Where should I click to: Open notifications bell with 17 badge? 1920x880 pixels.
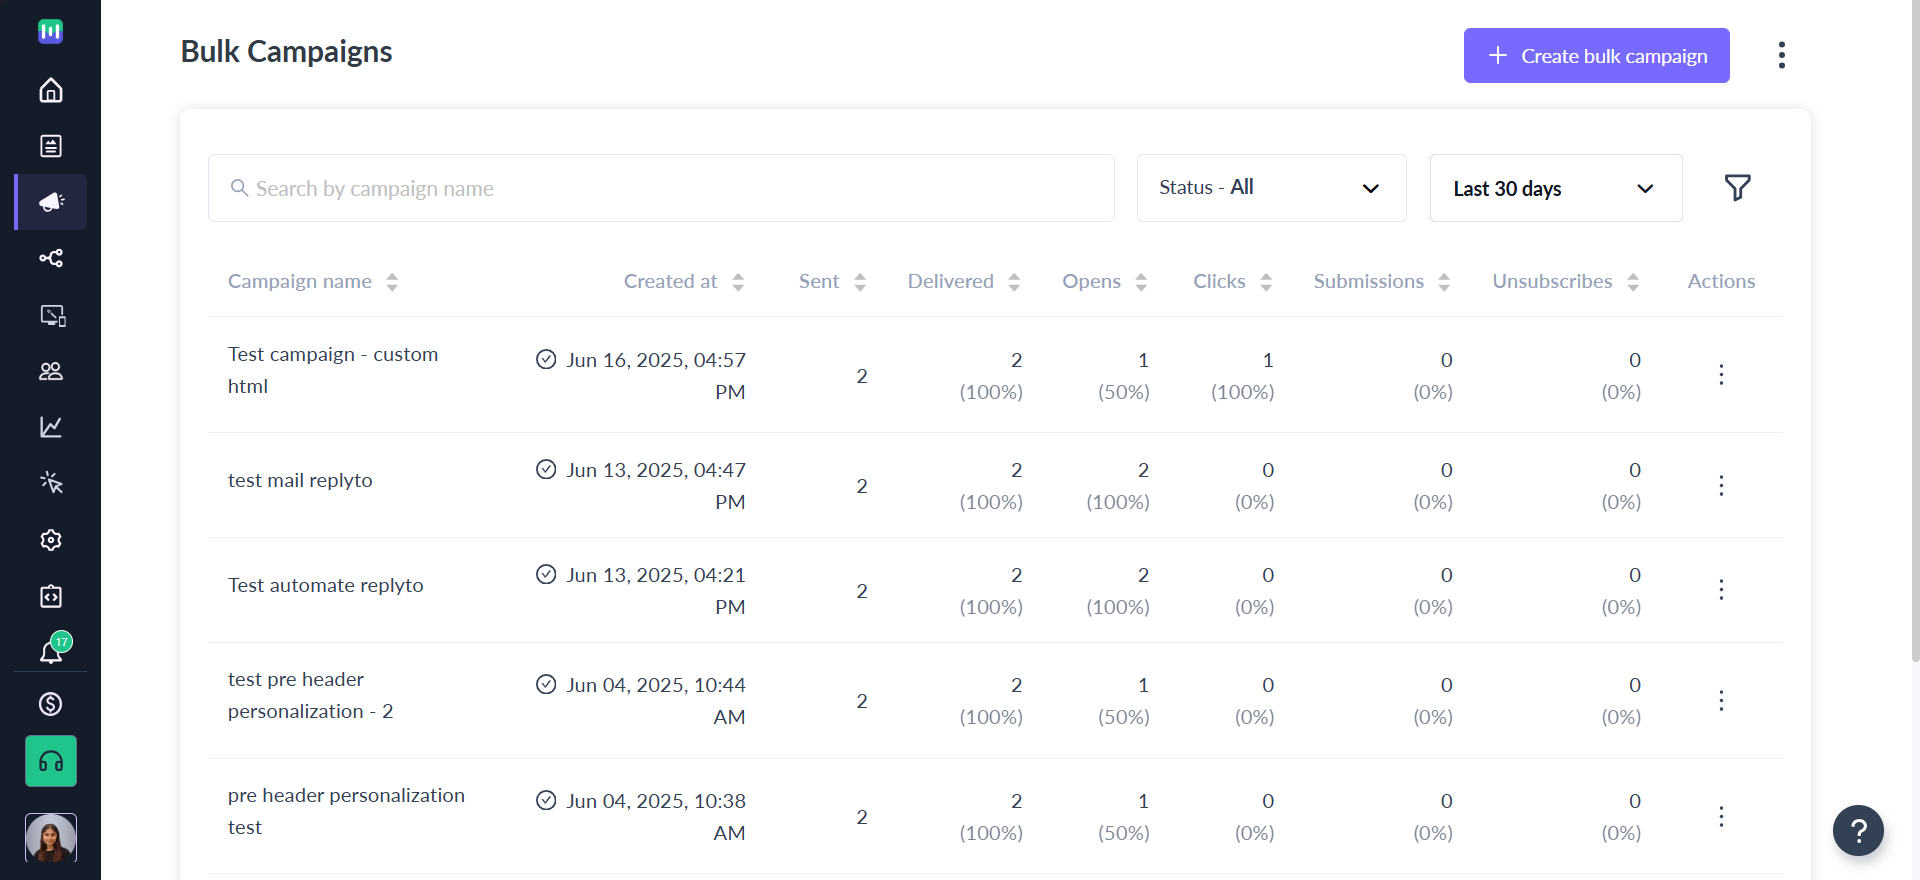(53, 649)
